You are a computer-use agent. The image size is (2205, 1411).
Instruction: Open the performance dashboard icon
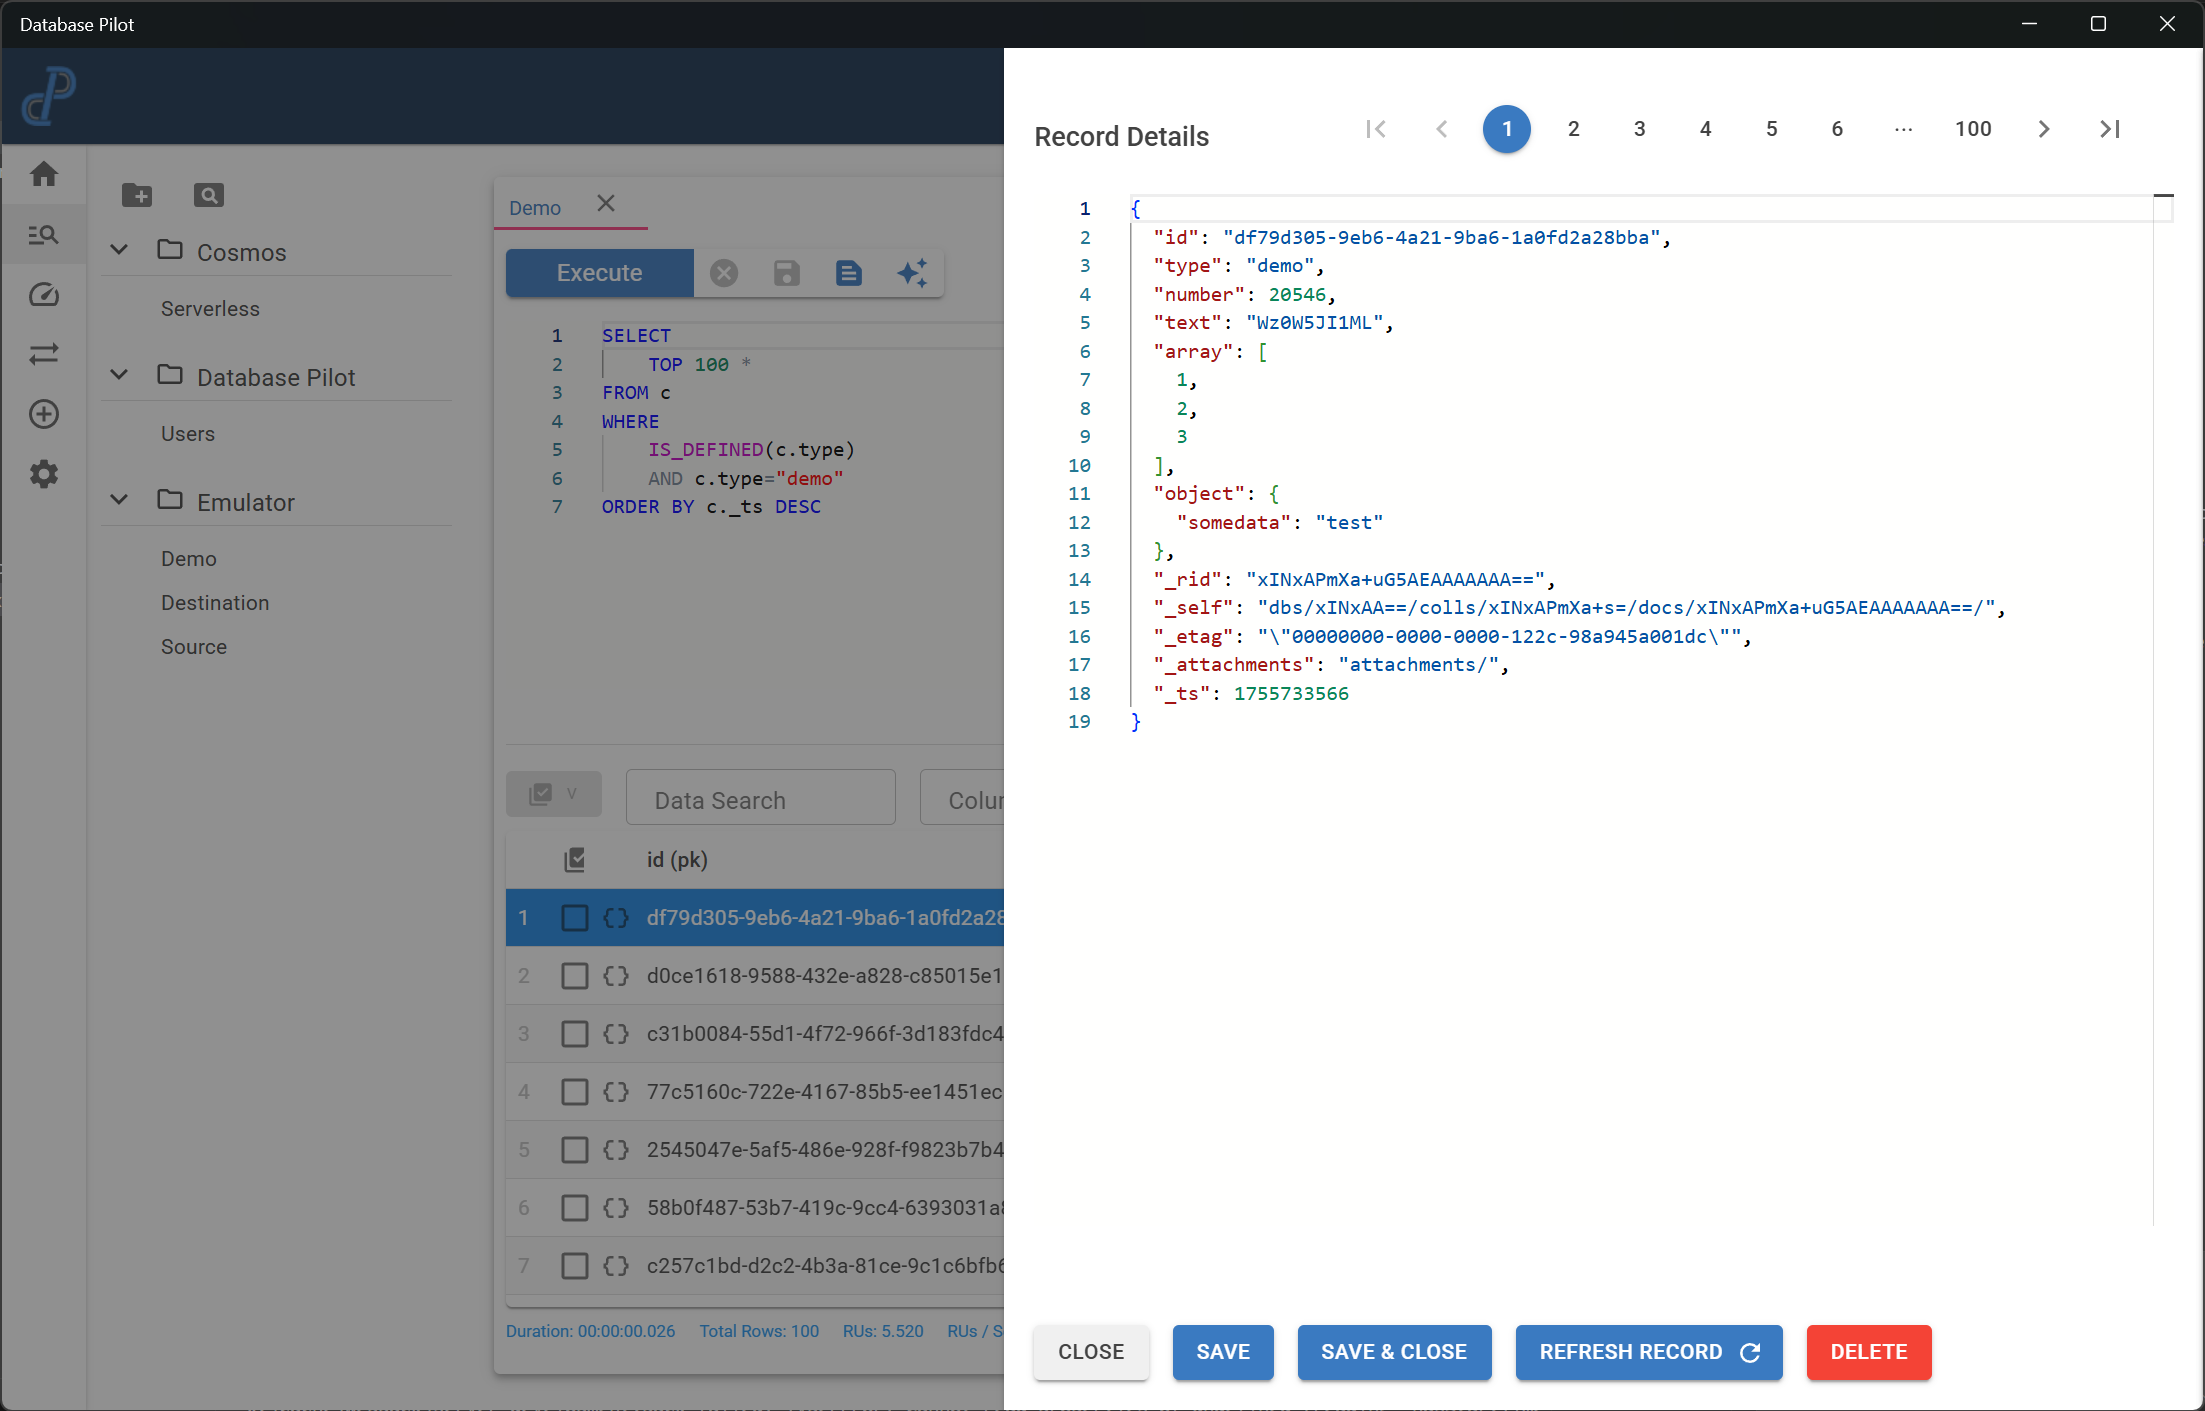click(x=44, y=294)
